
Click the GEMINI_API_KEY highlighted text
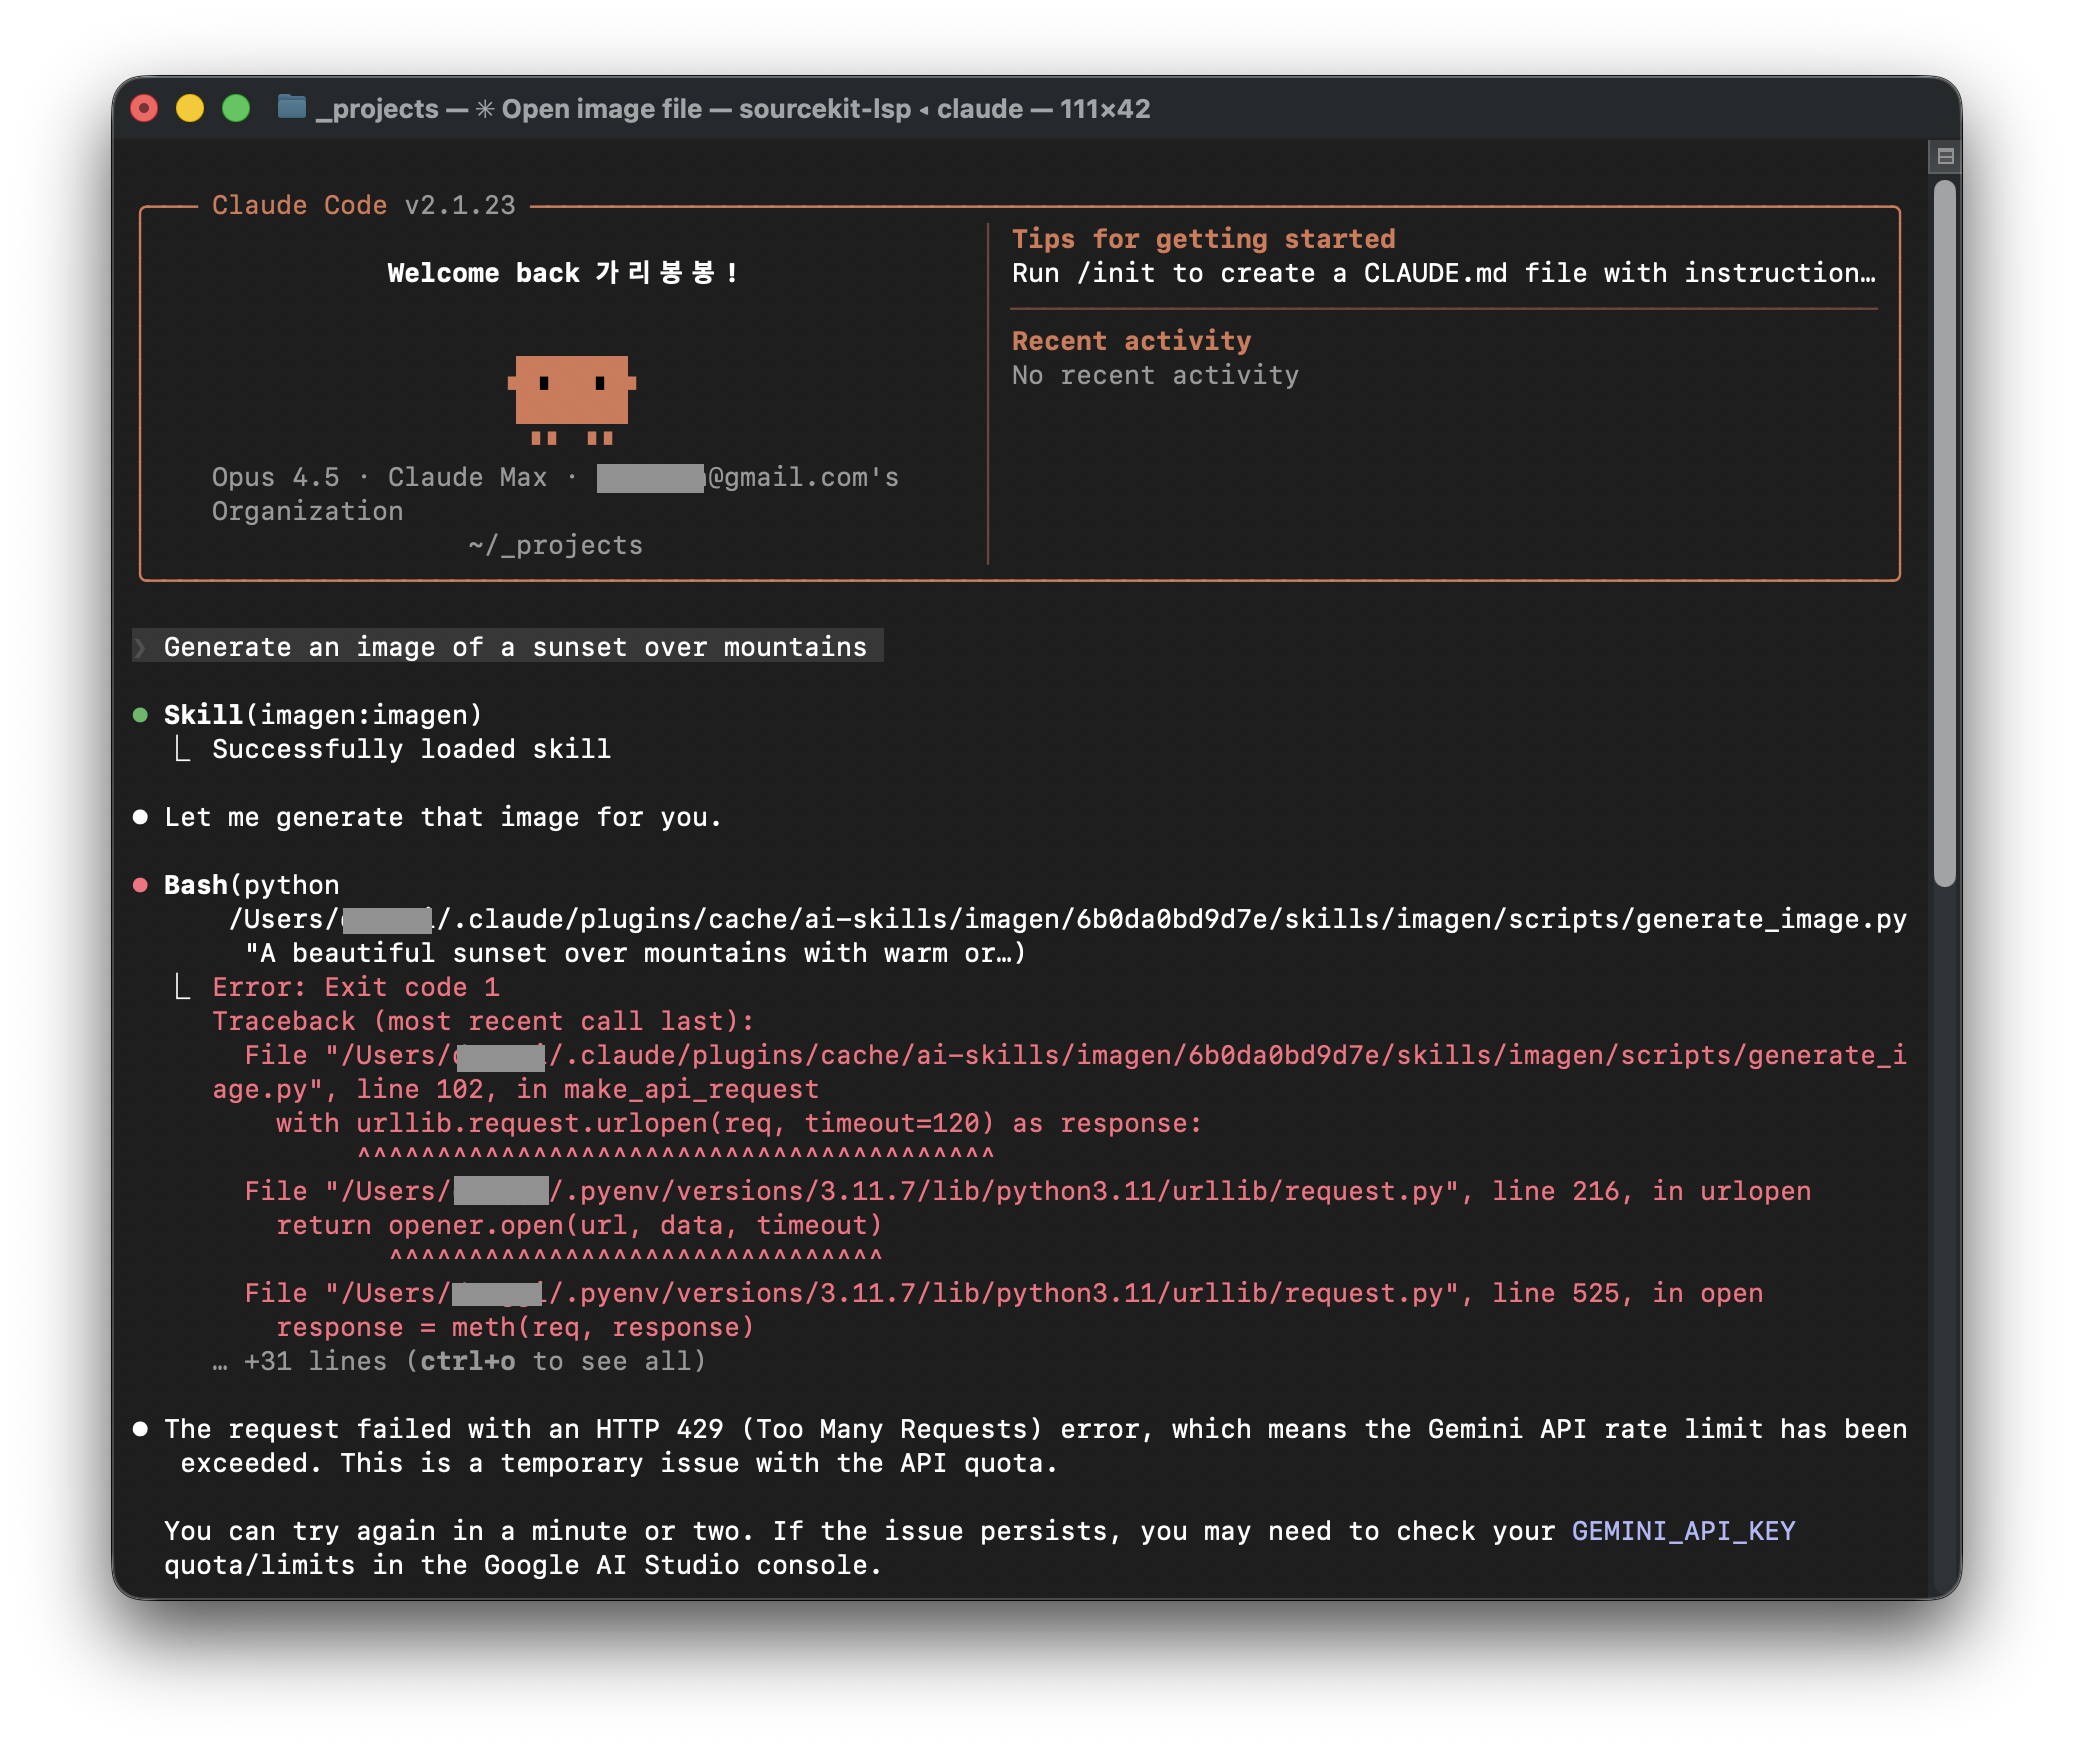click(x=1683, y=1531)
